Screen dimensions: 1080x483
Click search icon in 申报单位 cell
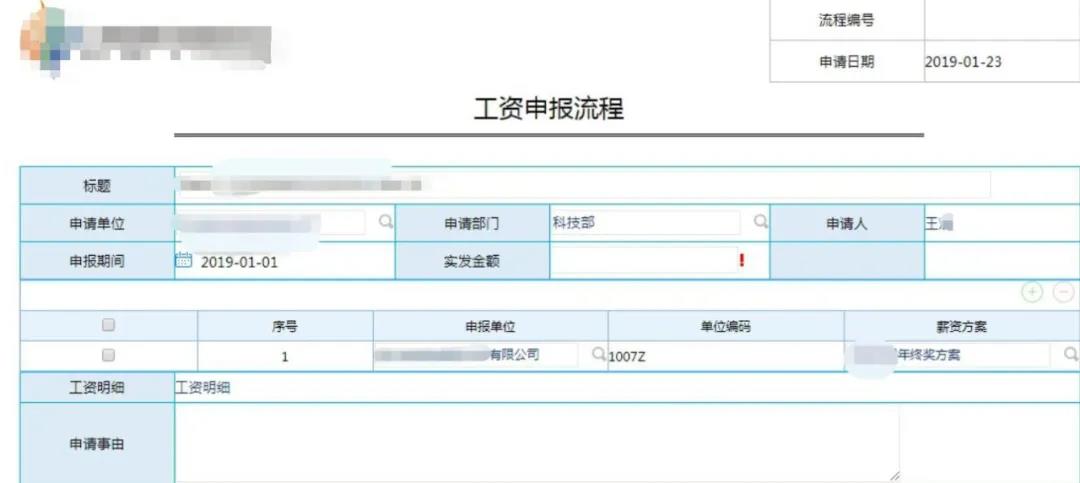598,354
